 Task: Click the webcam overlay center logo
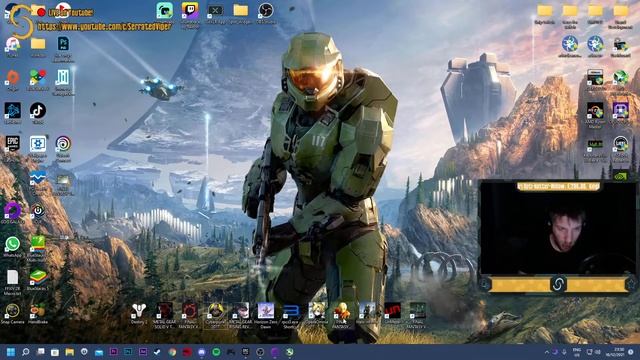point(558,284)
